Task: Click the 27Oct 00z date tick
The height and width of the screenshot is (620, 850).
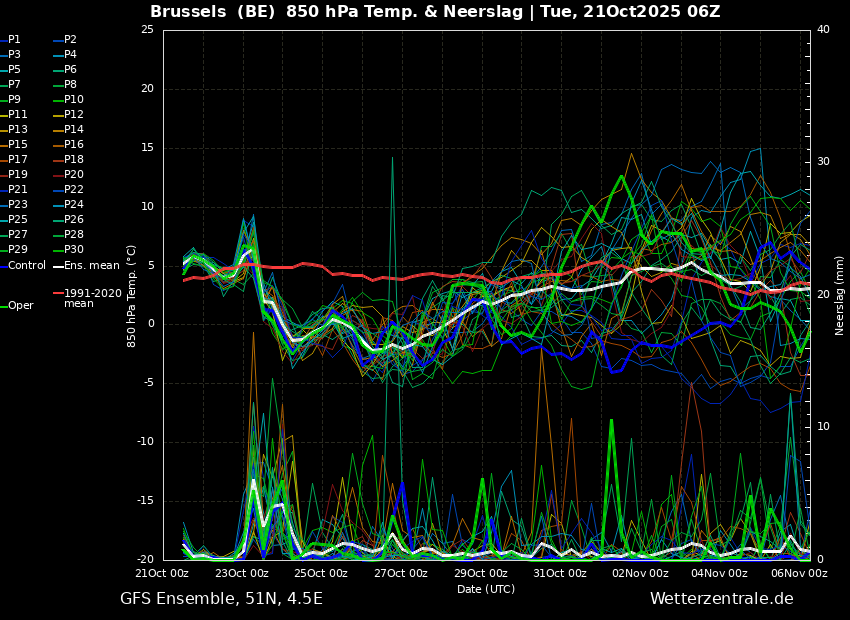Action: [x=401, y=573]
